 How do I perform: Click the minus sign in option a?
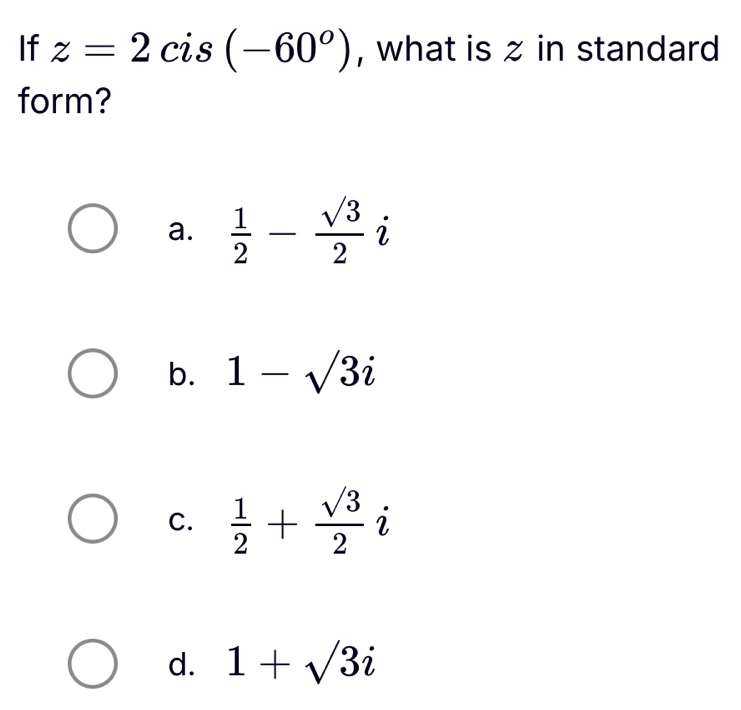click(286, 232)
